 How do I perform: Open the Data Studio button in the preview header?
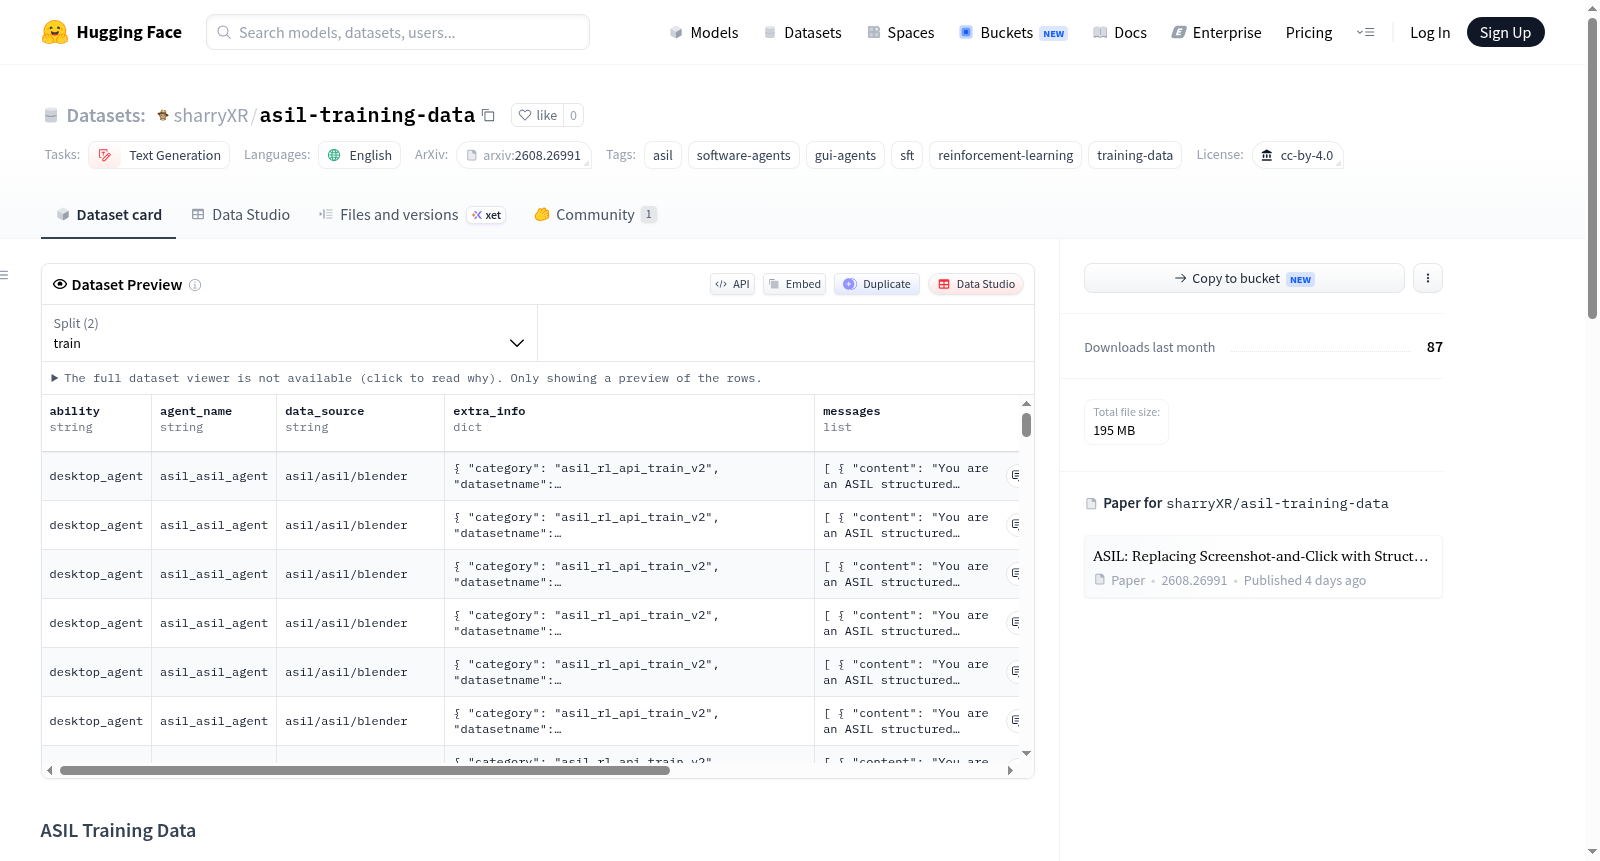tap(976, 284)
